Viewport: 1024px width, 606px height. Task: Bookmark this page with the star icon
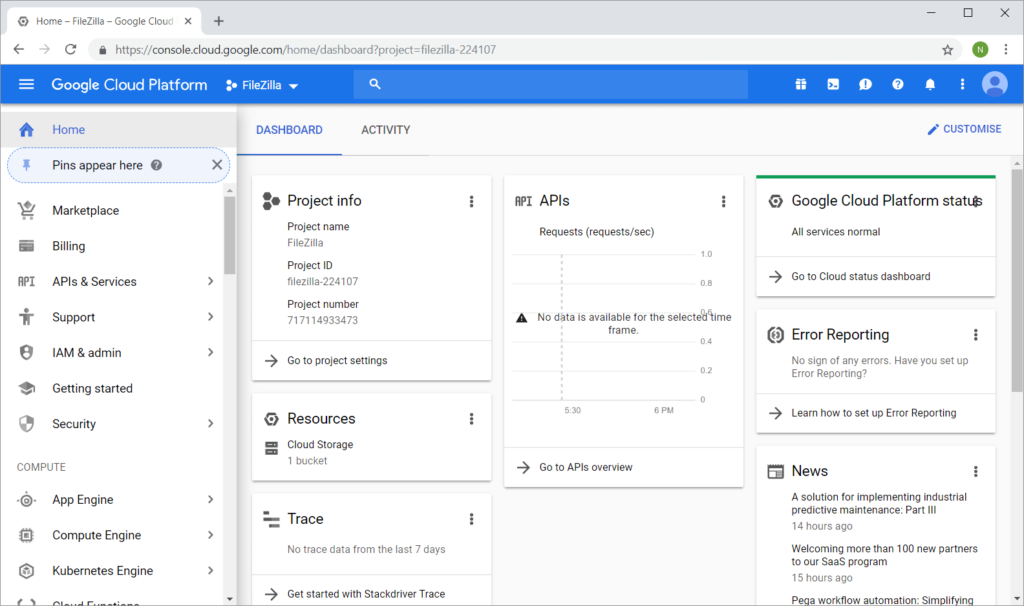(x=948, y=50)
